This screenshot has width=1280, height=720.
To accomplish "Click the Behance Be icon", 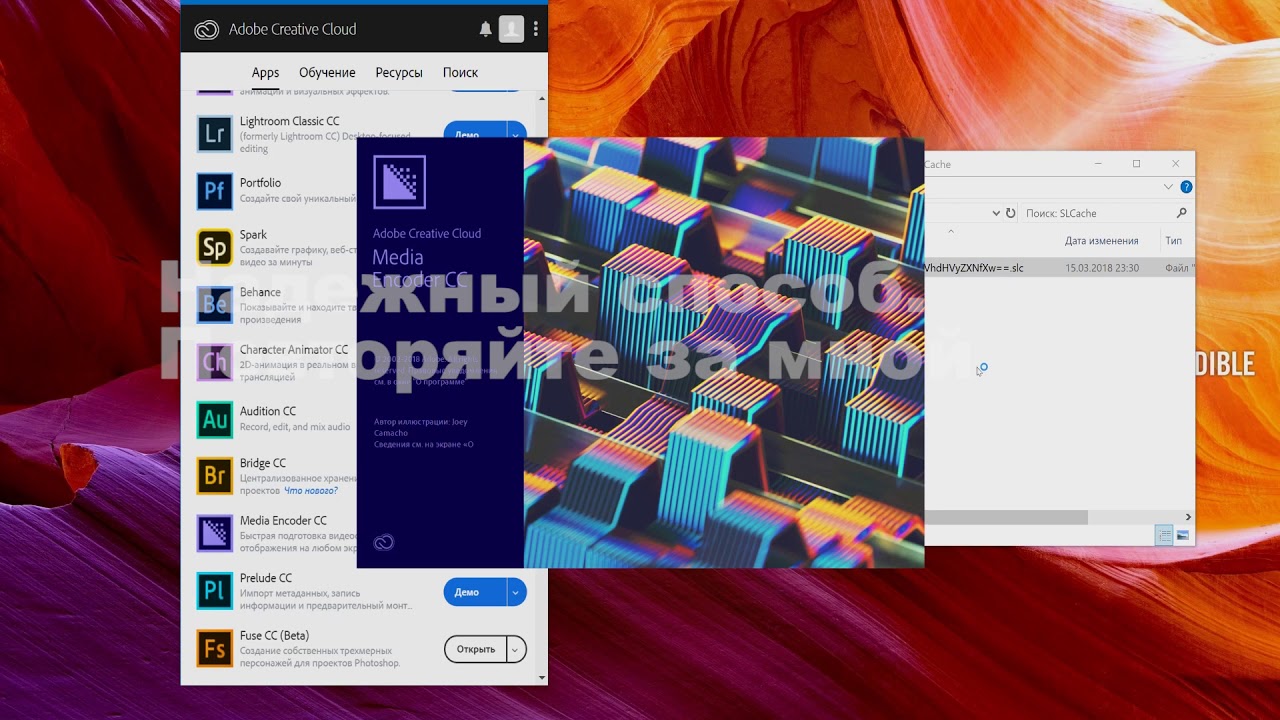I will click(215, 305).
